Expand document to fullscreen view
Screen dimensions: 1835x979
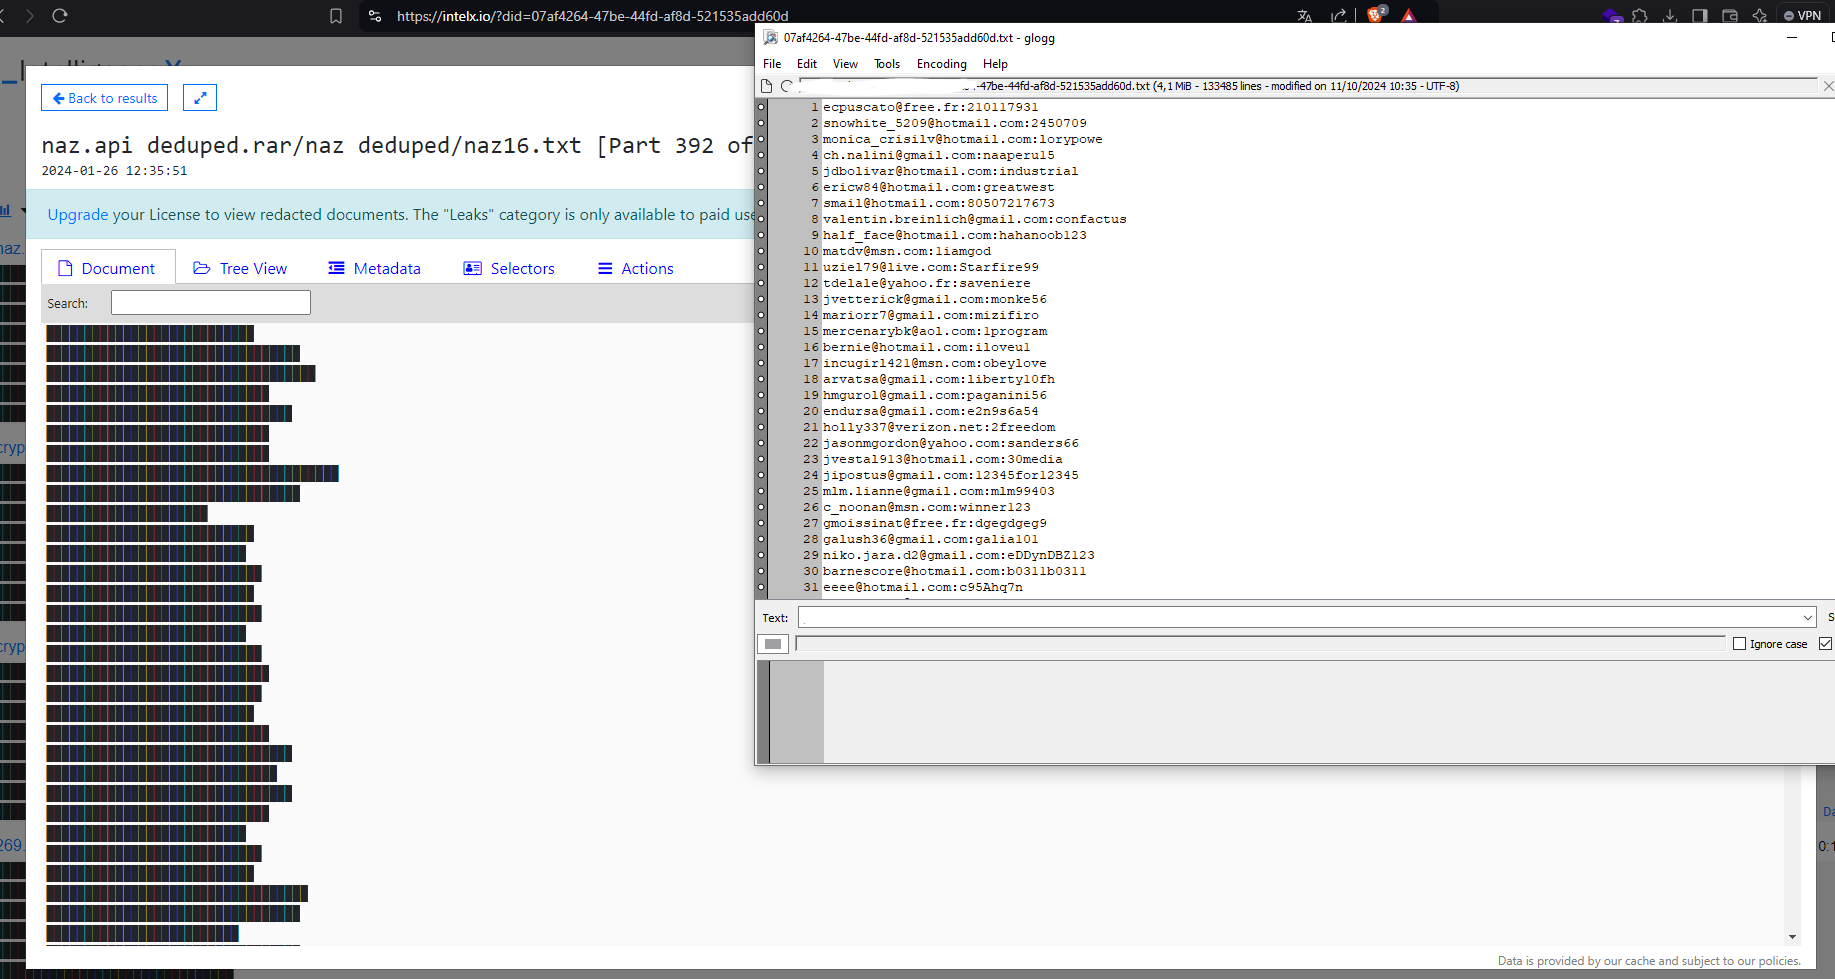click(200, 98)
